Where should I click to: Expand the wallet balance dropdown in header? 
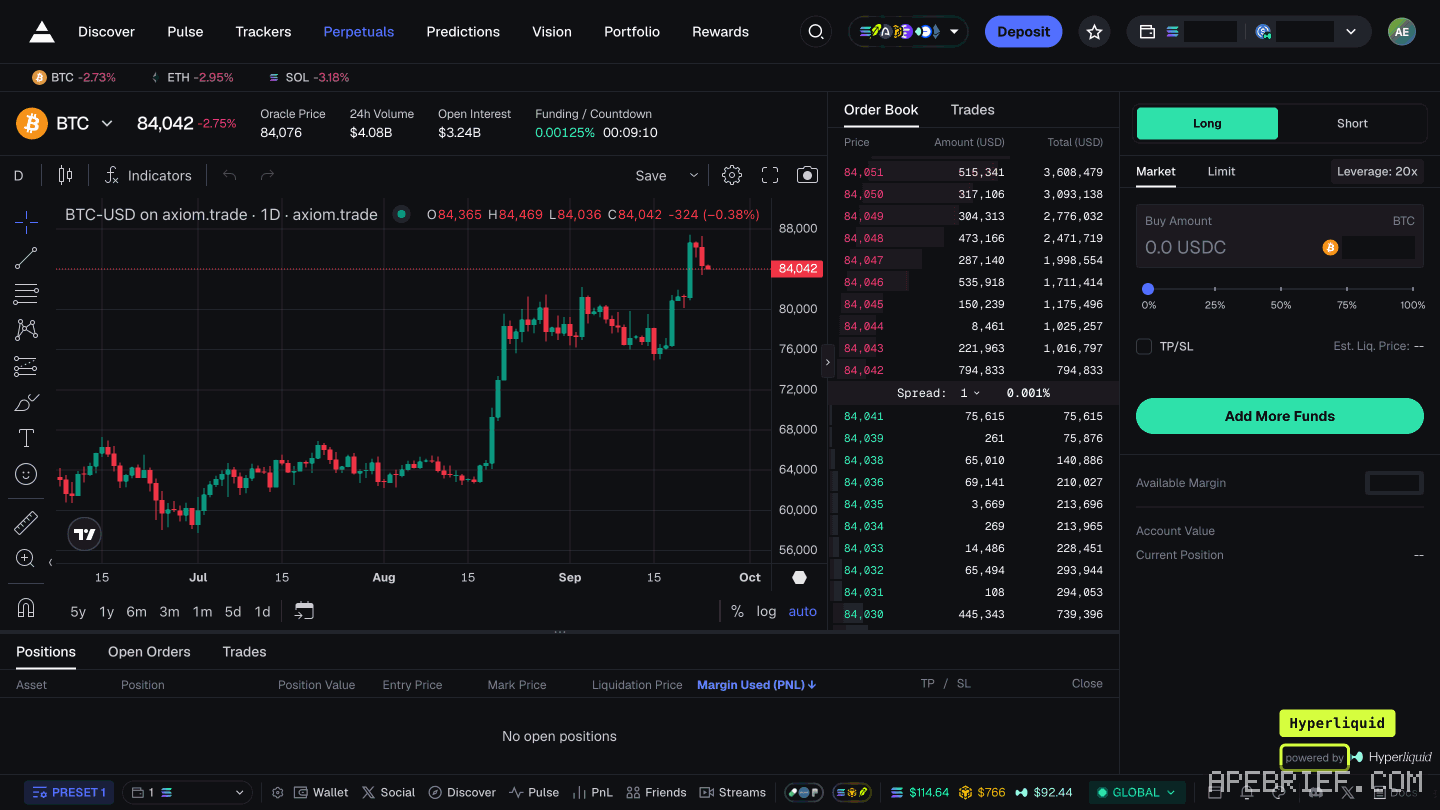pyautogui.click(x=1351, y=32)
